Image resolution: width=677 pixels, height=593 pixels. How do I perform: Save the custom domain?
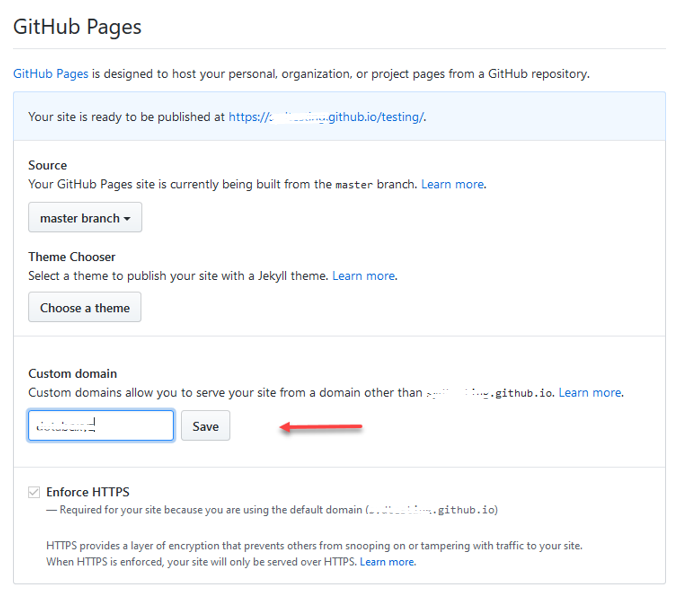[x=206, y=426]
